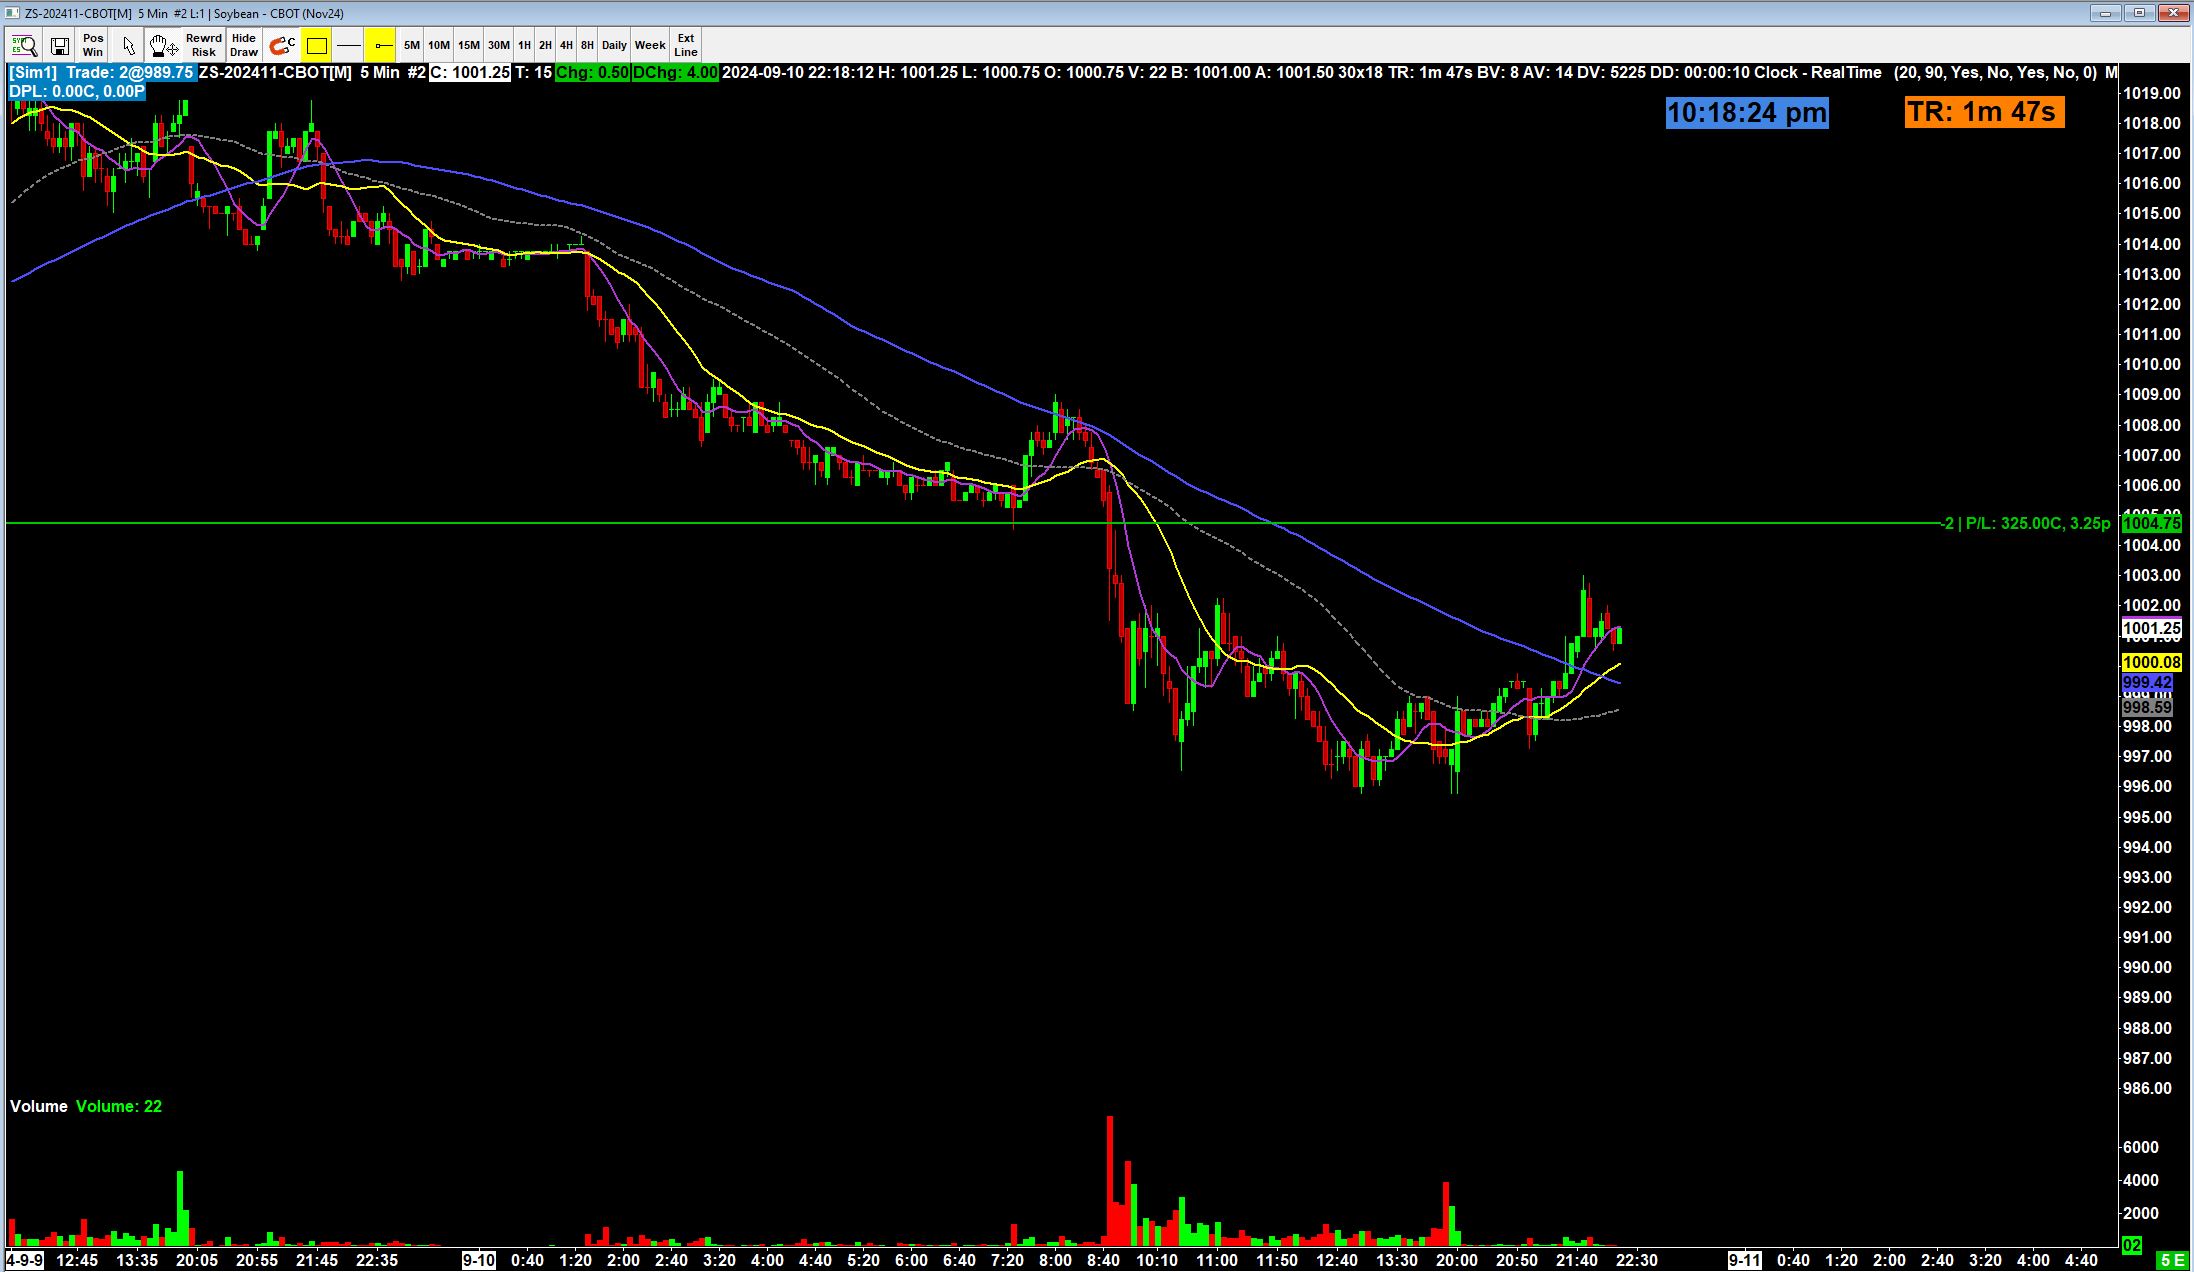Select the hand chart-move tool
This screenshot has height=1272, width=2194.
point(162,45)
